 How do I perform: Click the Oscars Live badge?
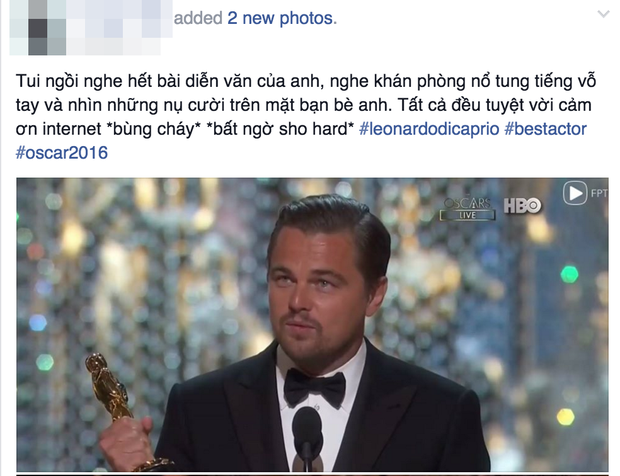pos(467,208)
